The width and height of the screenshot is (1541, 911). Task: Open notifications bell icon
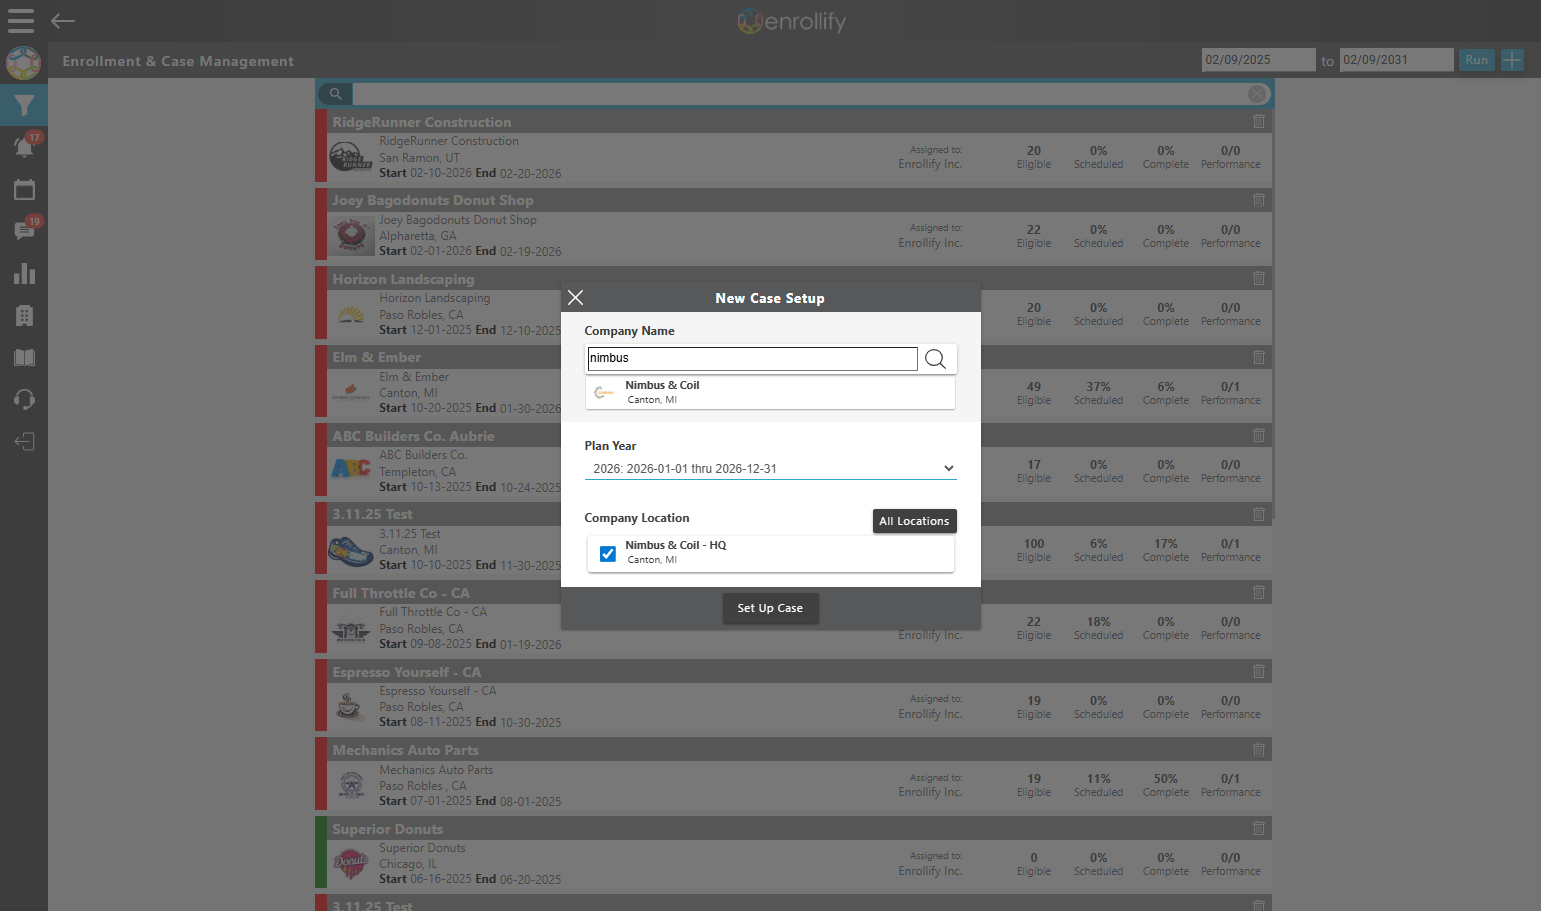click(x=24, y=147)
